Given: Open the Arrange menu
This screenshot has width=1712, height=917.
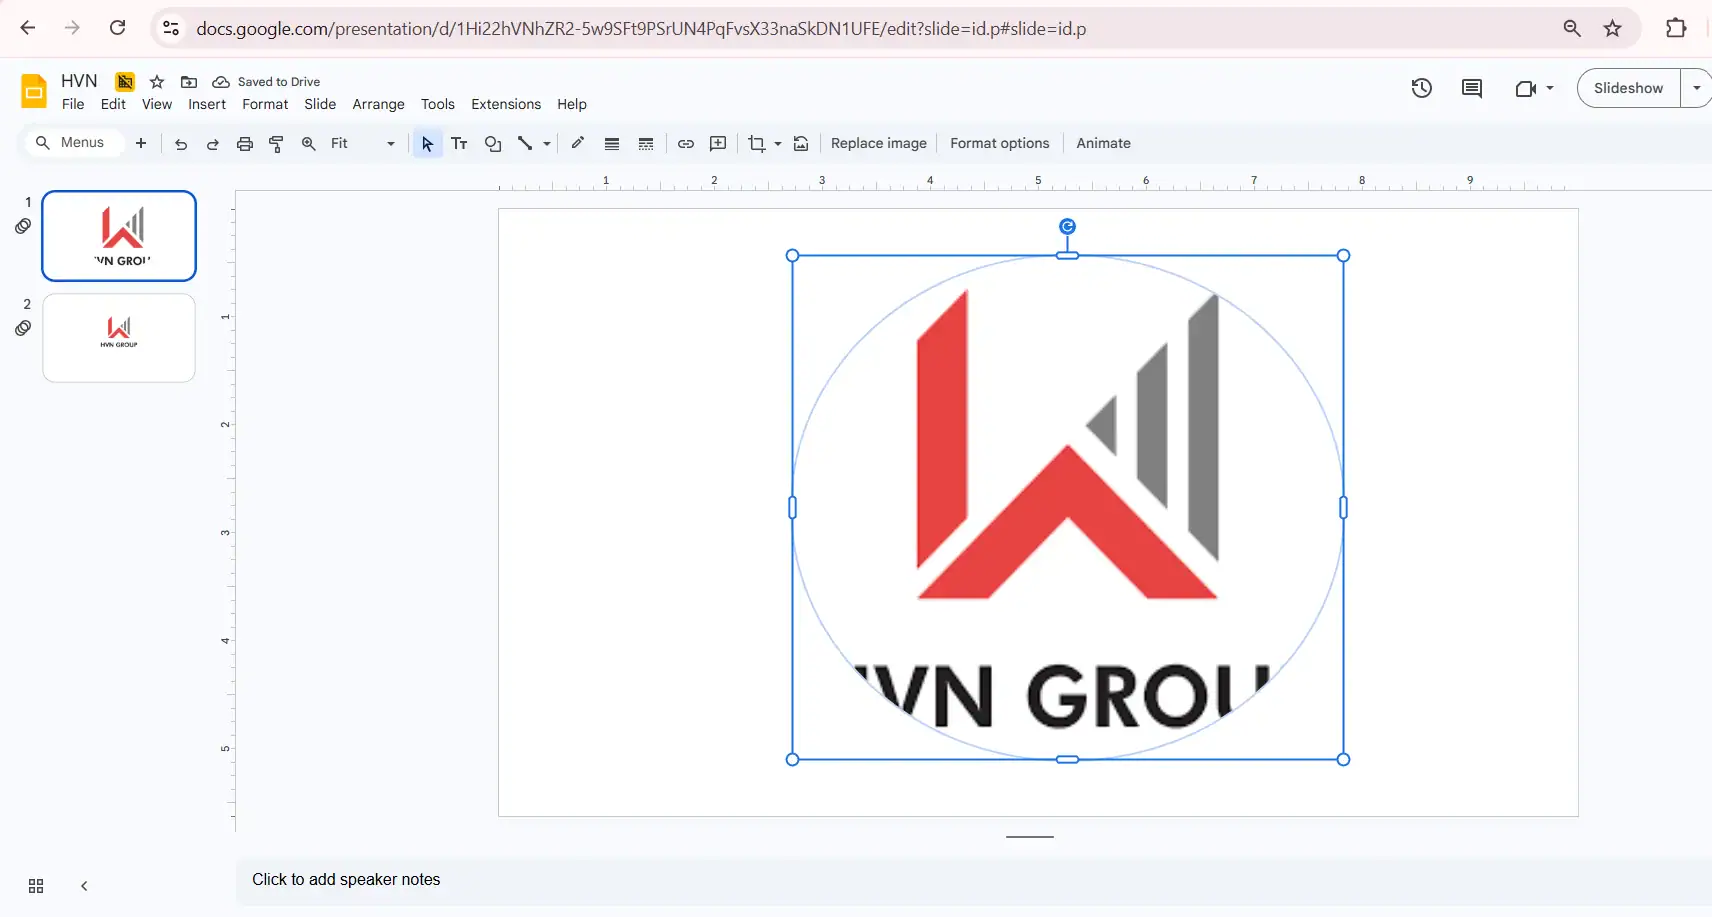Looking at the screenshot, I should pos(379,104).
